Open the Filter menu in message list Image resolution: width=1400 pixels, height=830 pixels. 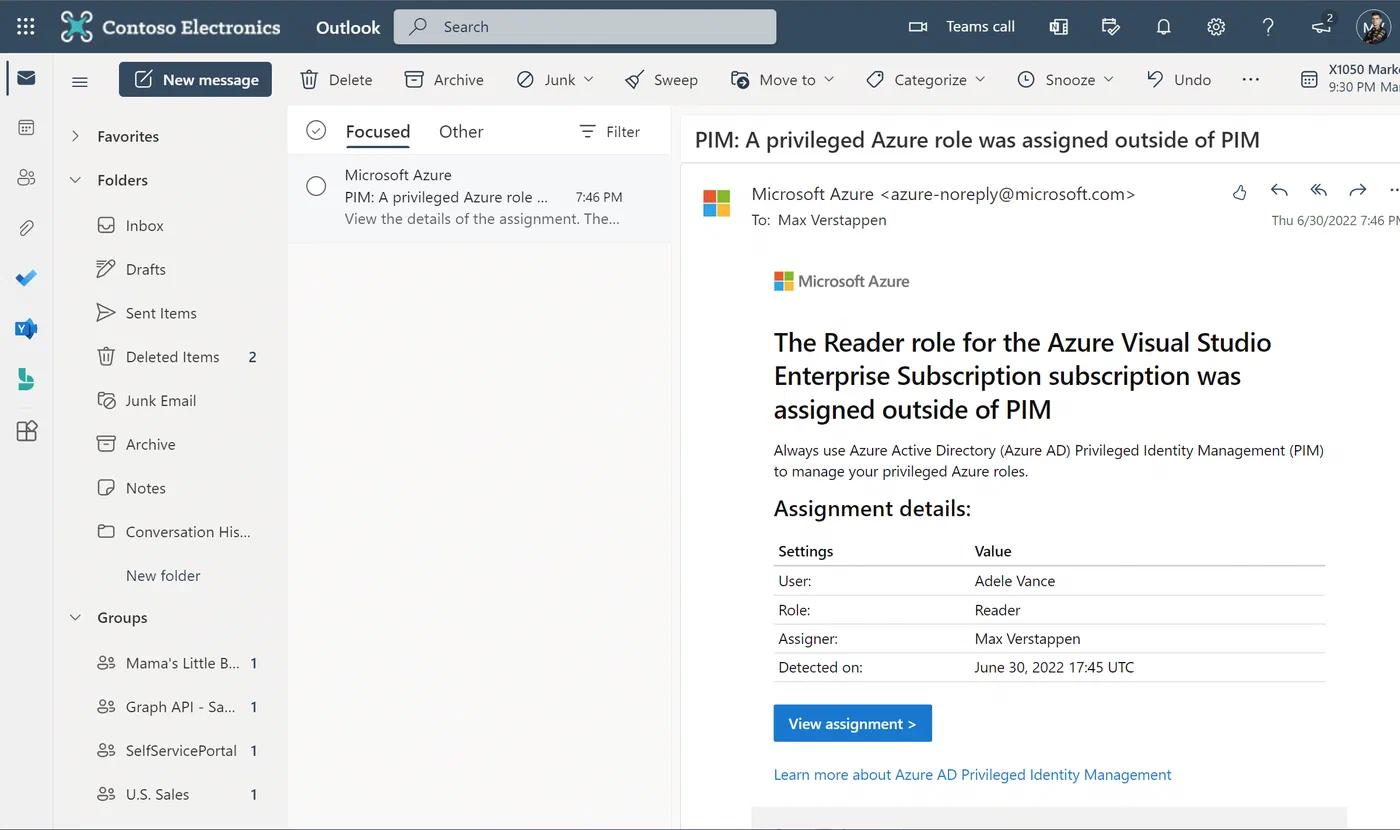[609, 131]
